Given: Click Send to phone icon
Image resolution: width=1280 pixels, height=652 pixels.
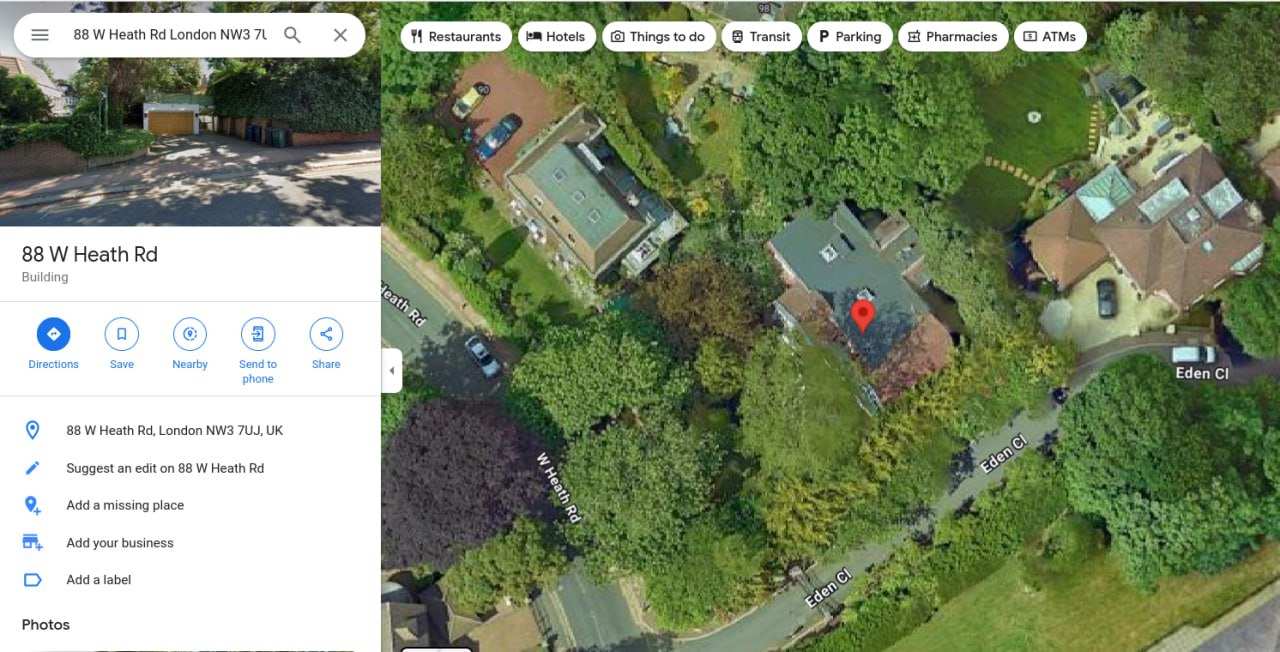Looking at the screenshot, I should [x=258, y=334].
